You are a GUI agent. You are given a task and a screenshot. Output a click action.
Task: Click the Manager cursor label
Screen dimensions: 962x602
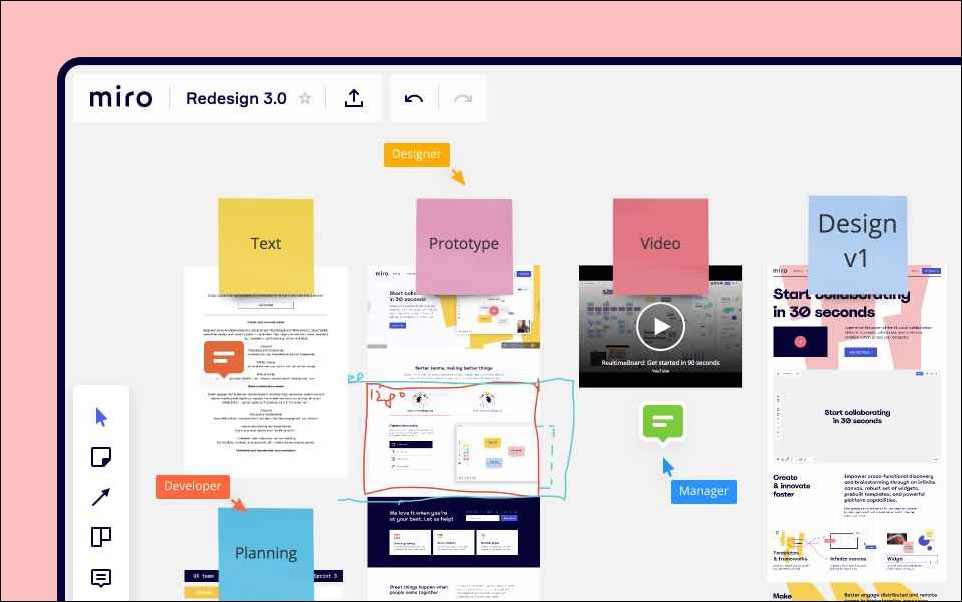click(704, 492)
